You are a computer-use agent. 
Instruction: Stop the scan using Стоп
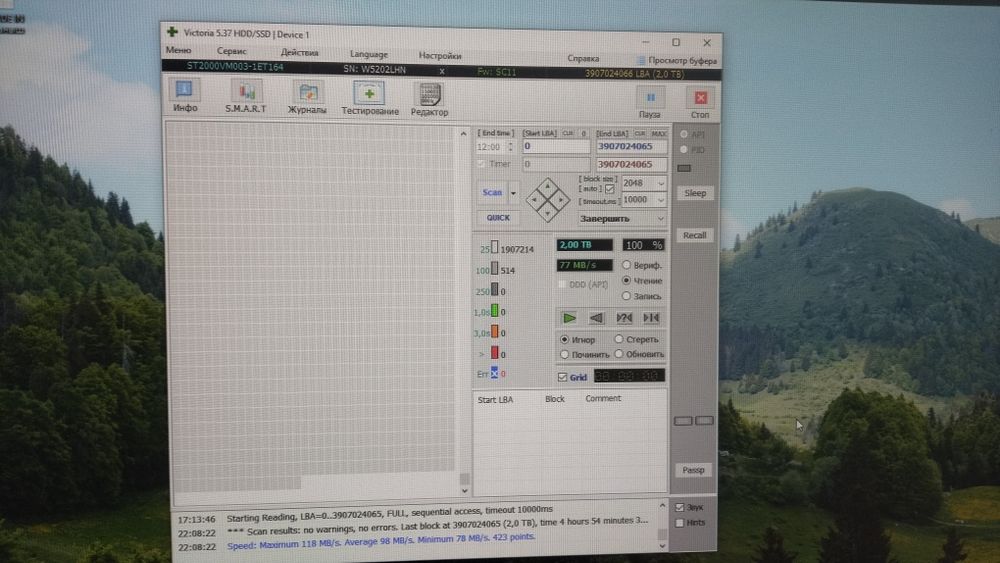[700, 103]
